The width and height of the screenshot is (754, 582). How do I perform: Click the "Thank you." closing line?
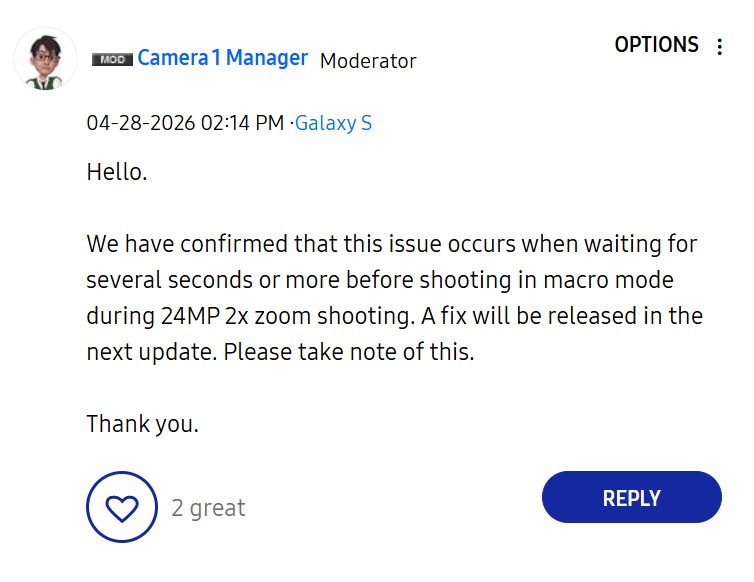142,424
